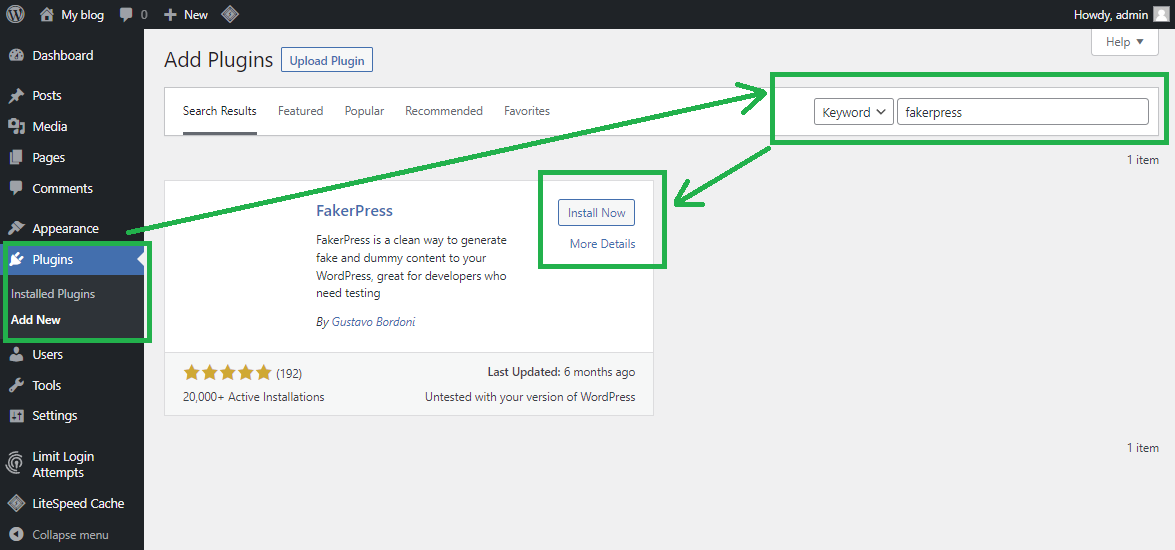Click the admin user avatar

[1160, 15]
